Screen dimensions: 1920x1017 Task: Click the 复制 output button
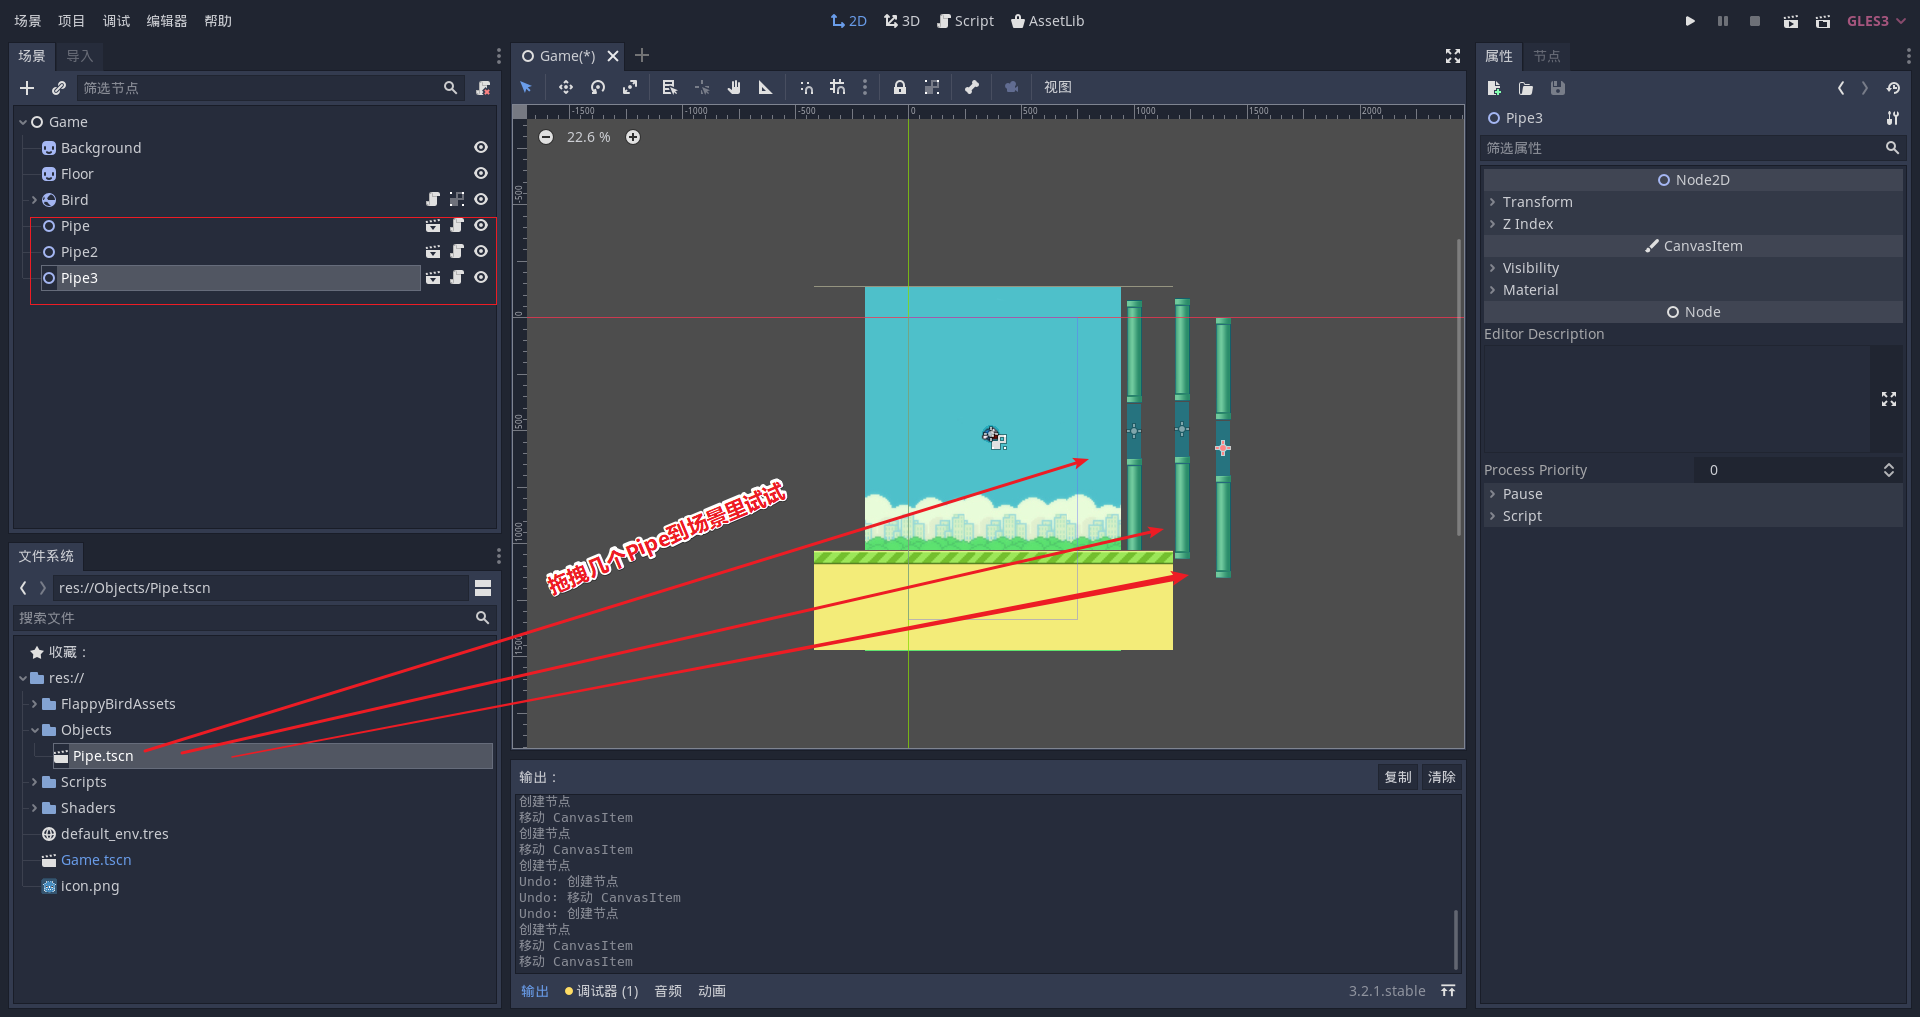1398,777
